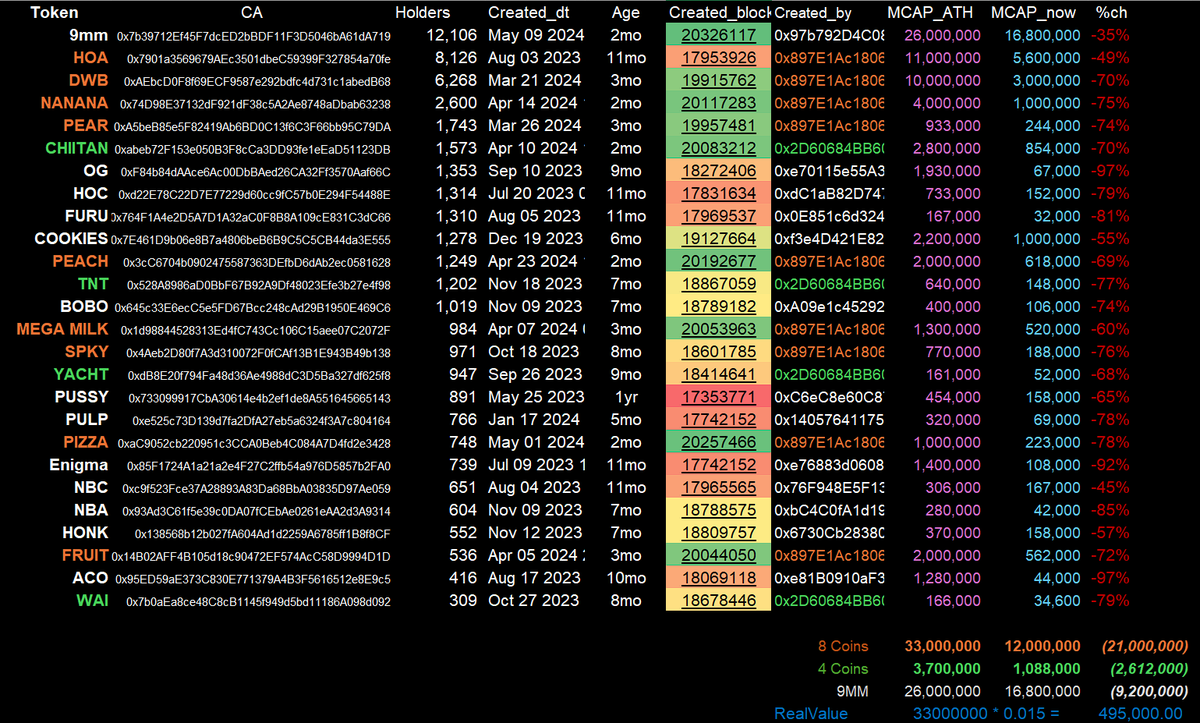Click the %ch column header
The image size is (1200, 723).
point(1109,13)
